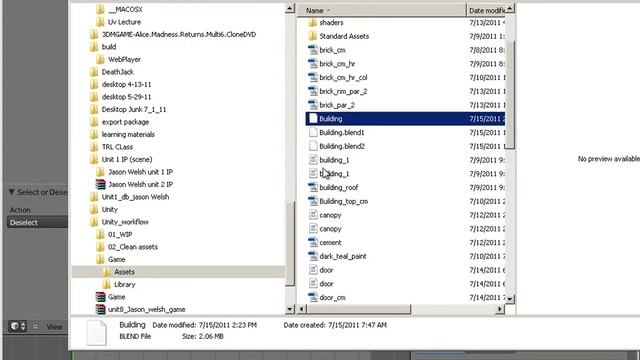
Task: Click the brick_par_2 file icon
Action: coord(313,105)
